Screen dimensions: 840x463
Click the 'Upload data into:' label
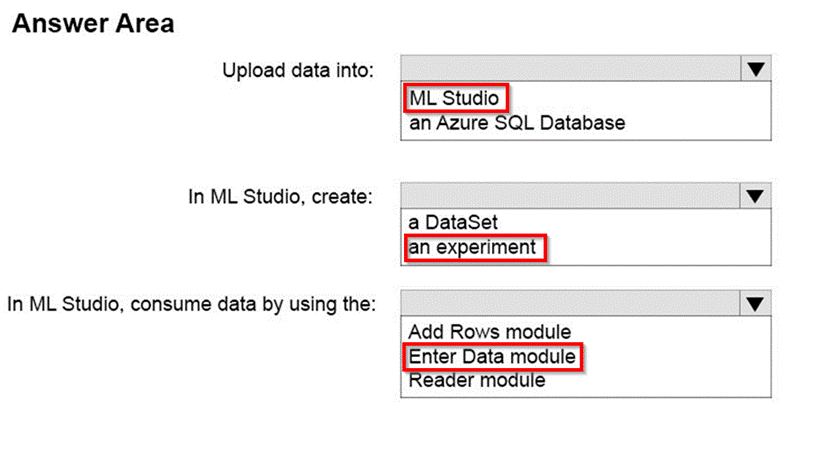click(x=299, y=70)
